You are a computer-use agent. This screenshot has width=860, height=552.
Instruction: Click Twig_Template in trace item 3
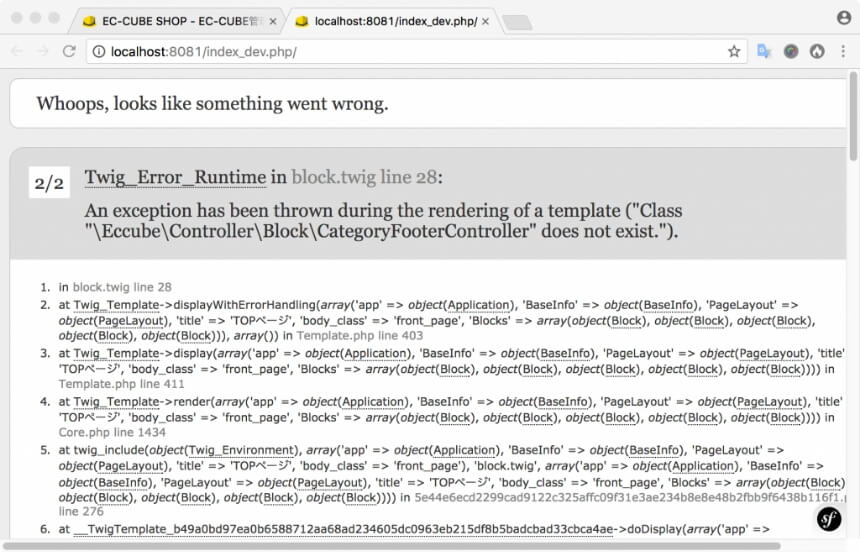click(117, 353)
